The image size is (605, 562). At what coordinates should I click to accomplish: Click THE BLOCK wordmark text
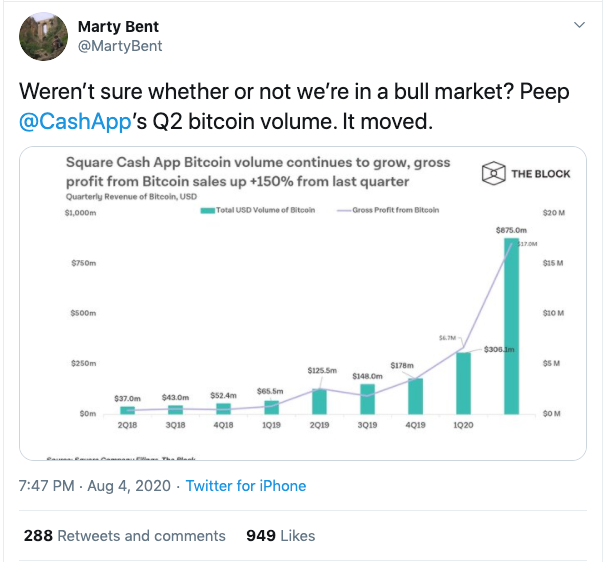point(541,174)
